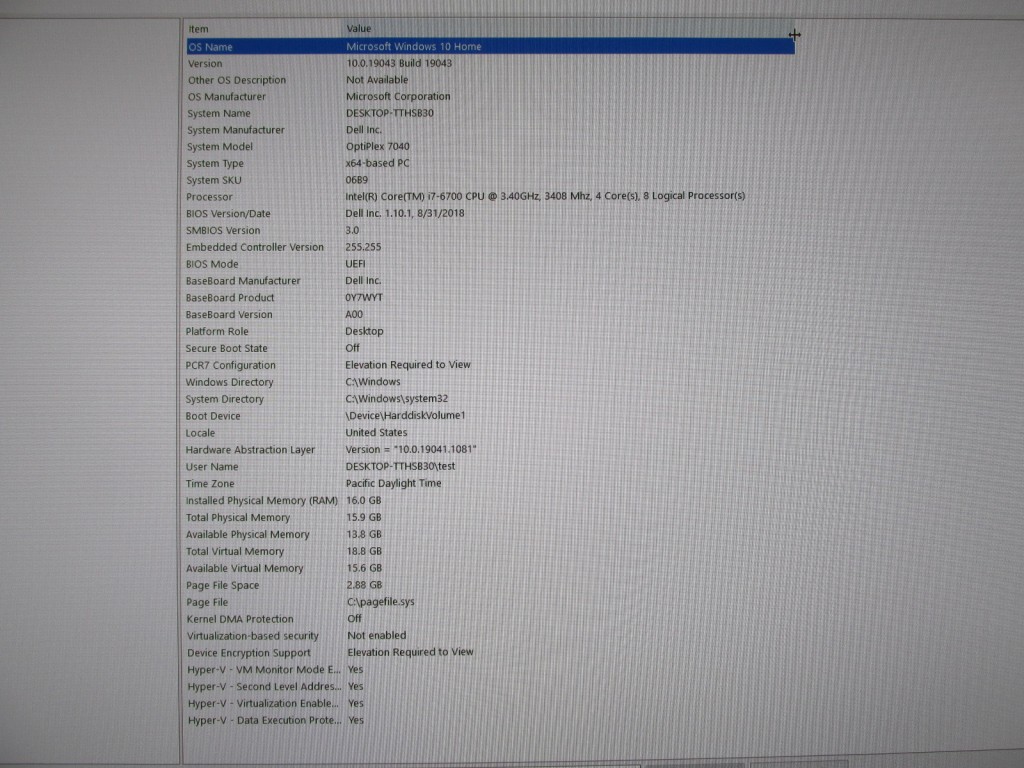This screenshot has height=768, width=1024.
Task: Select the BaseBoard Manufacturer row
Action: click(490, 281)
